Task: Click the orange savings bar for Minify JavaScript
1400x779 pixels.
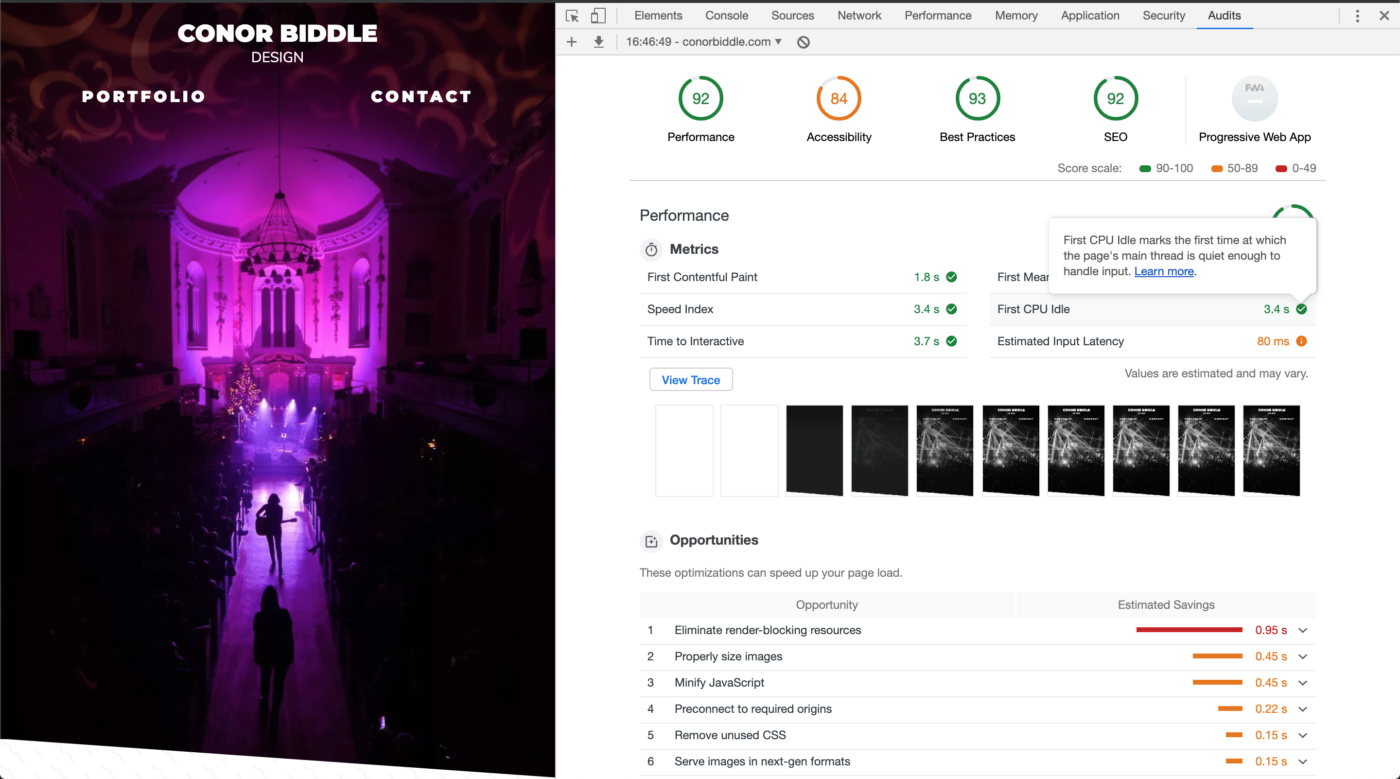Action: [1217, 683]
